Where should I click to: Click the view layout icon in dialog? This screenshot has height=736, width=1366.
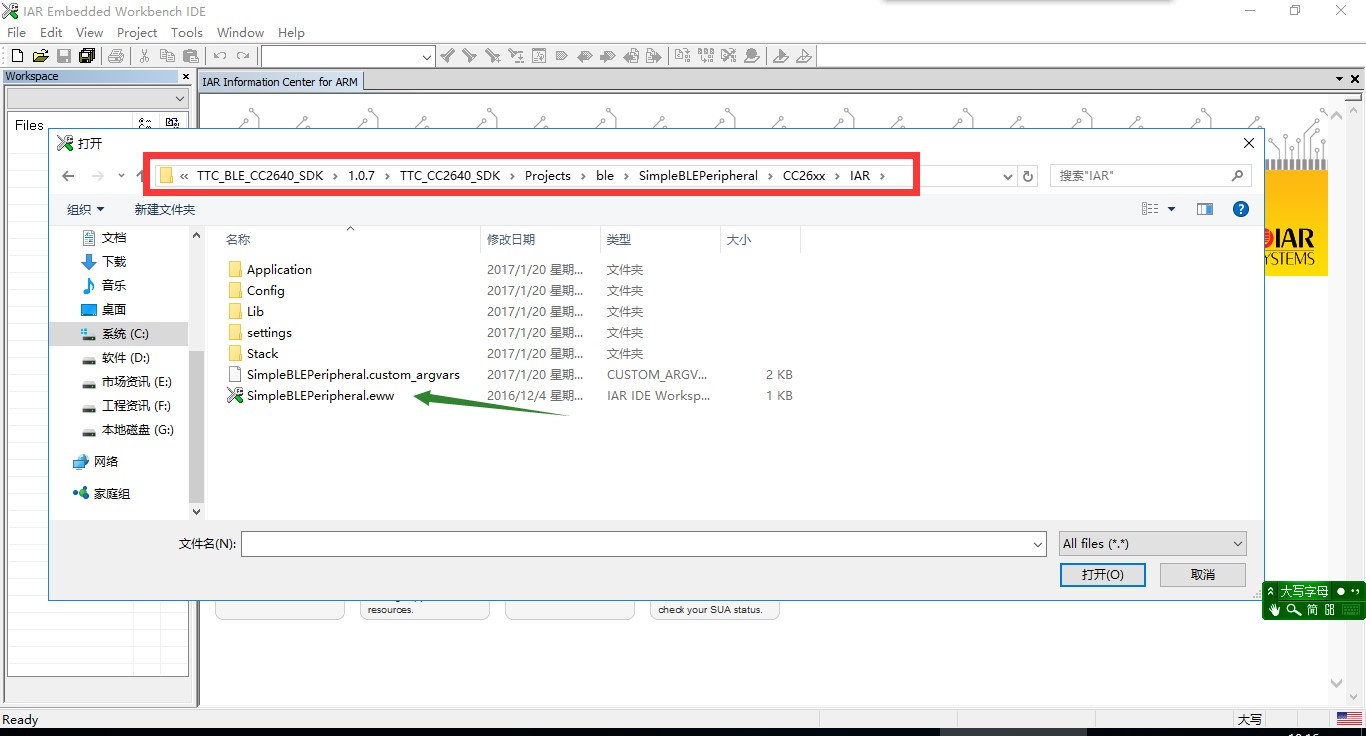click(1150, 209)
